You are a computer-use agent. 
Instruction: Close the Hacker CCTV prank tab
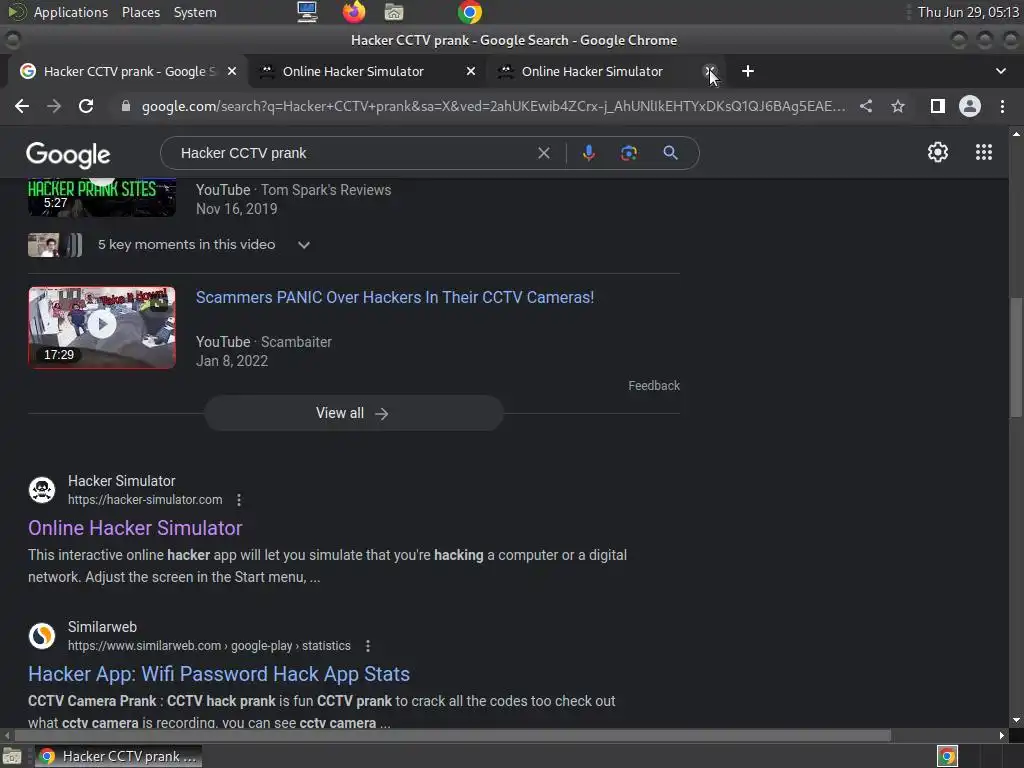tap(232, 71)
